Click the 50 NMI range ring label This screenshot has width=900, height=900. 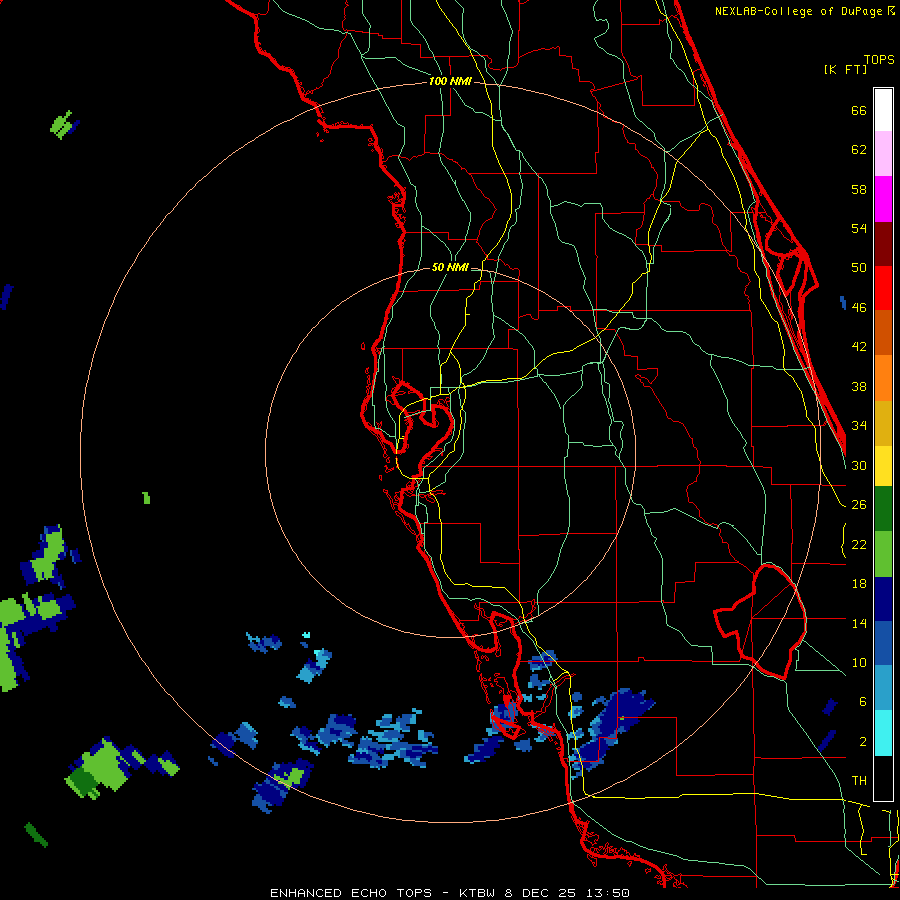(450, 267)
